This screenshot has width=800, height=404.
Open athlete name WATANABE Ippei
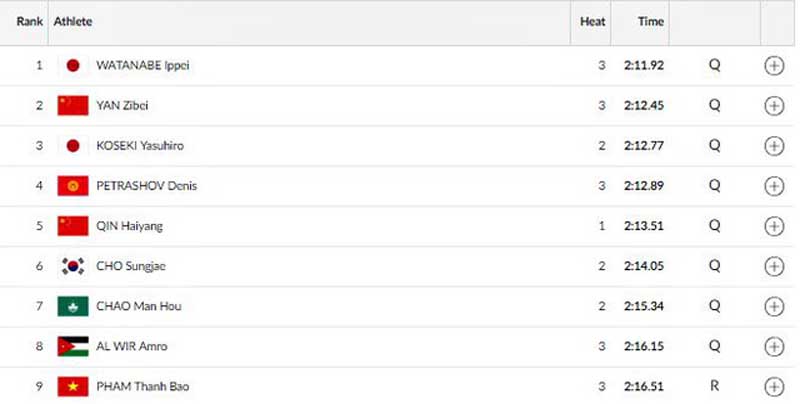143,65
